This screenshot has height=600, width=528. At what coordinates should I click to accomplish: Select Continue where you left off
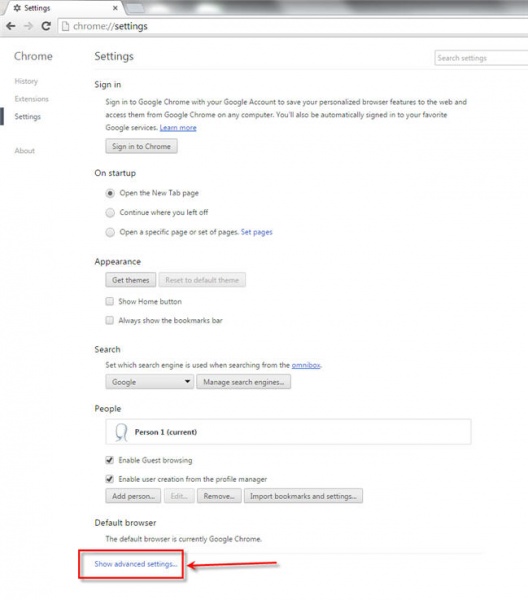pos(110,213)
